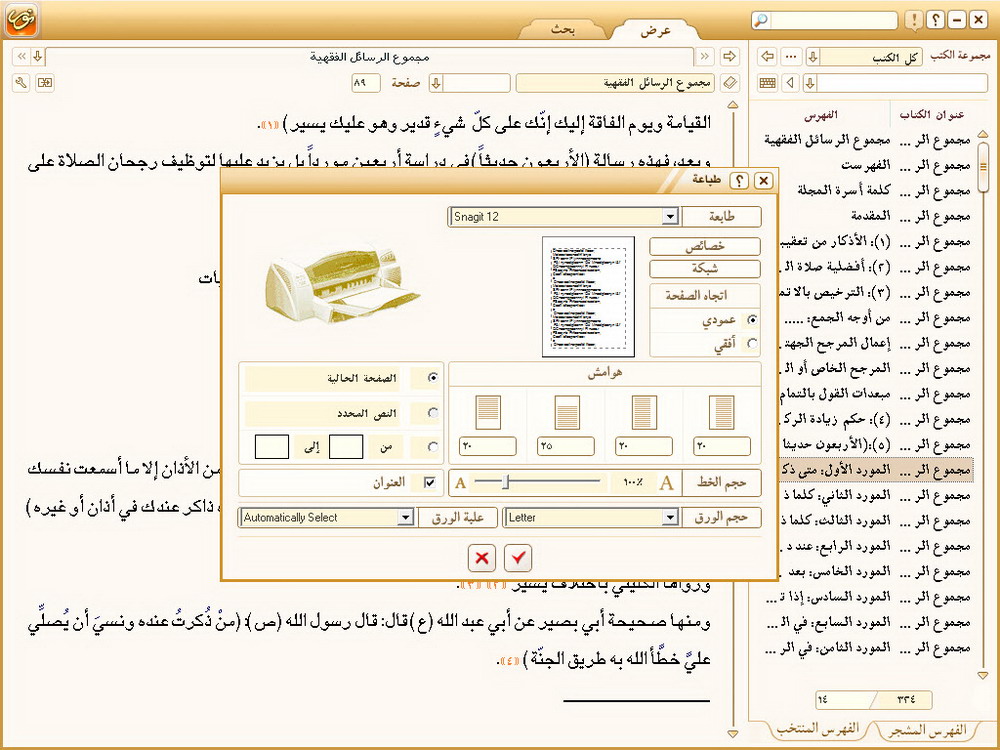Select the المقدمة index row

point(867,216)
